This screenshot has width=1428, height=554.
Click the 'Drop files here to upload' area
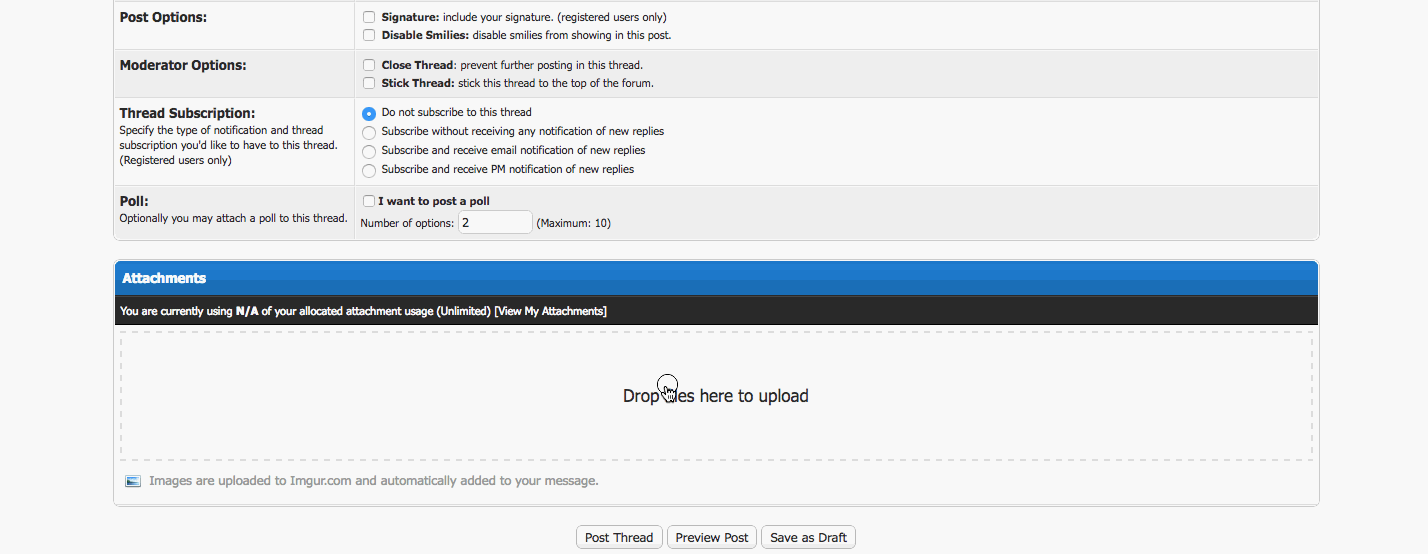tap(716, 396)
